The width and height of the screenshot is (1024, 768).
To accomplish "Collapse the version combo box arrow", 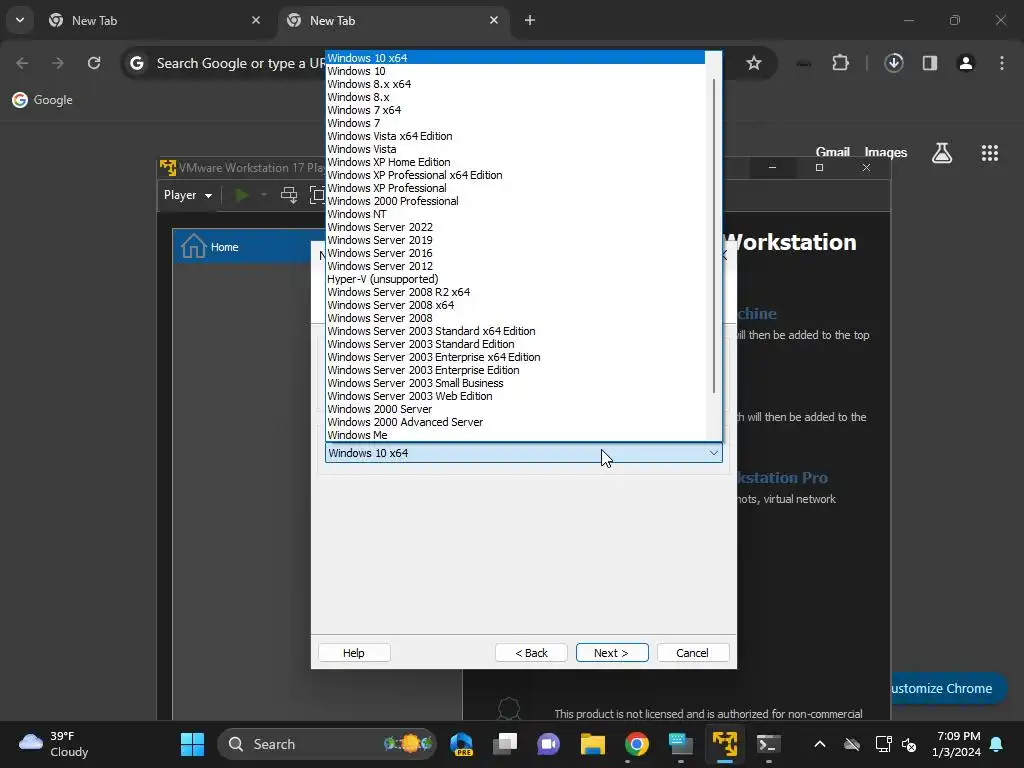I will point(714,453).
